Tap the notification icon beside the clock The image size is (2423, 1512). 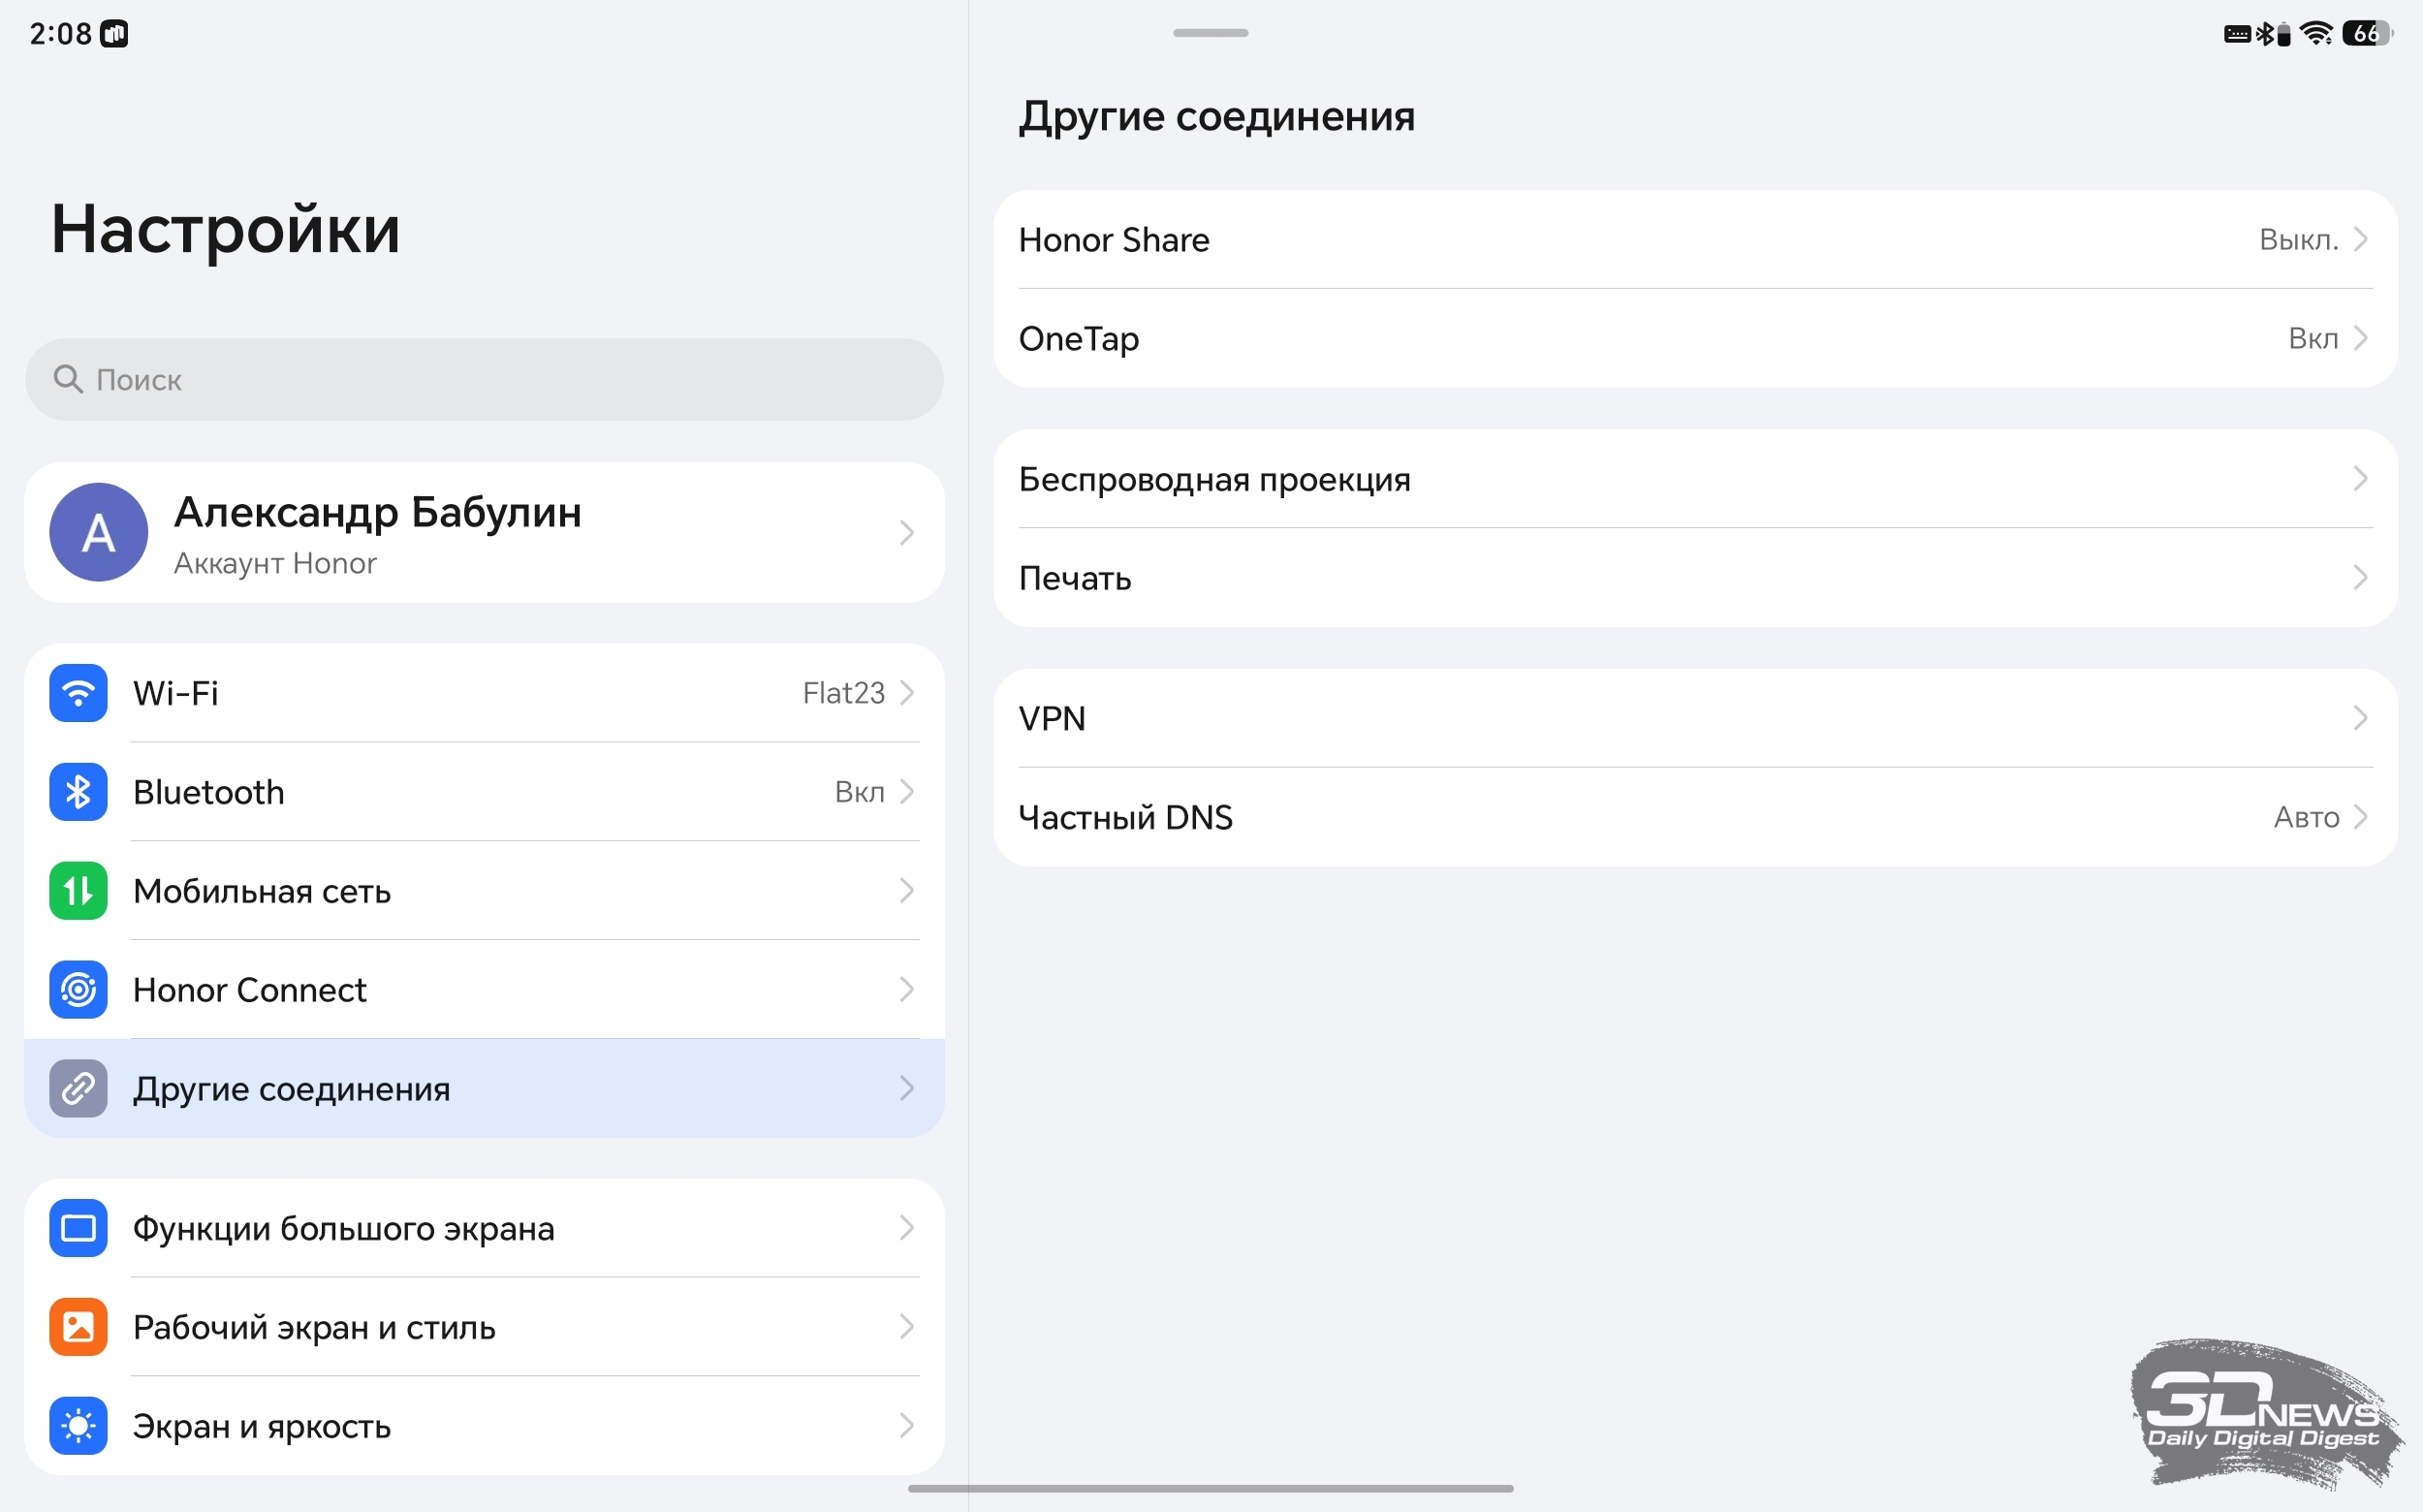(115, 34)
